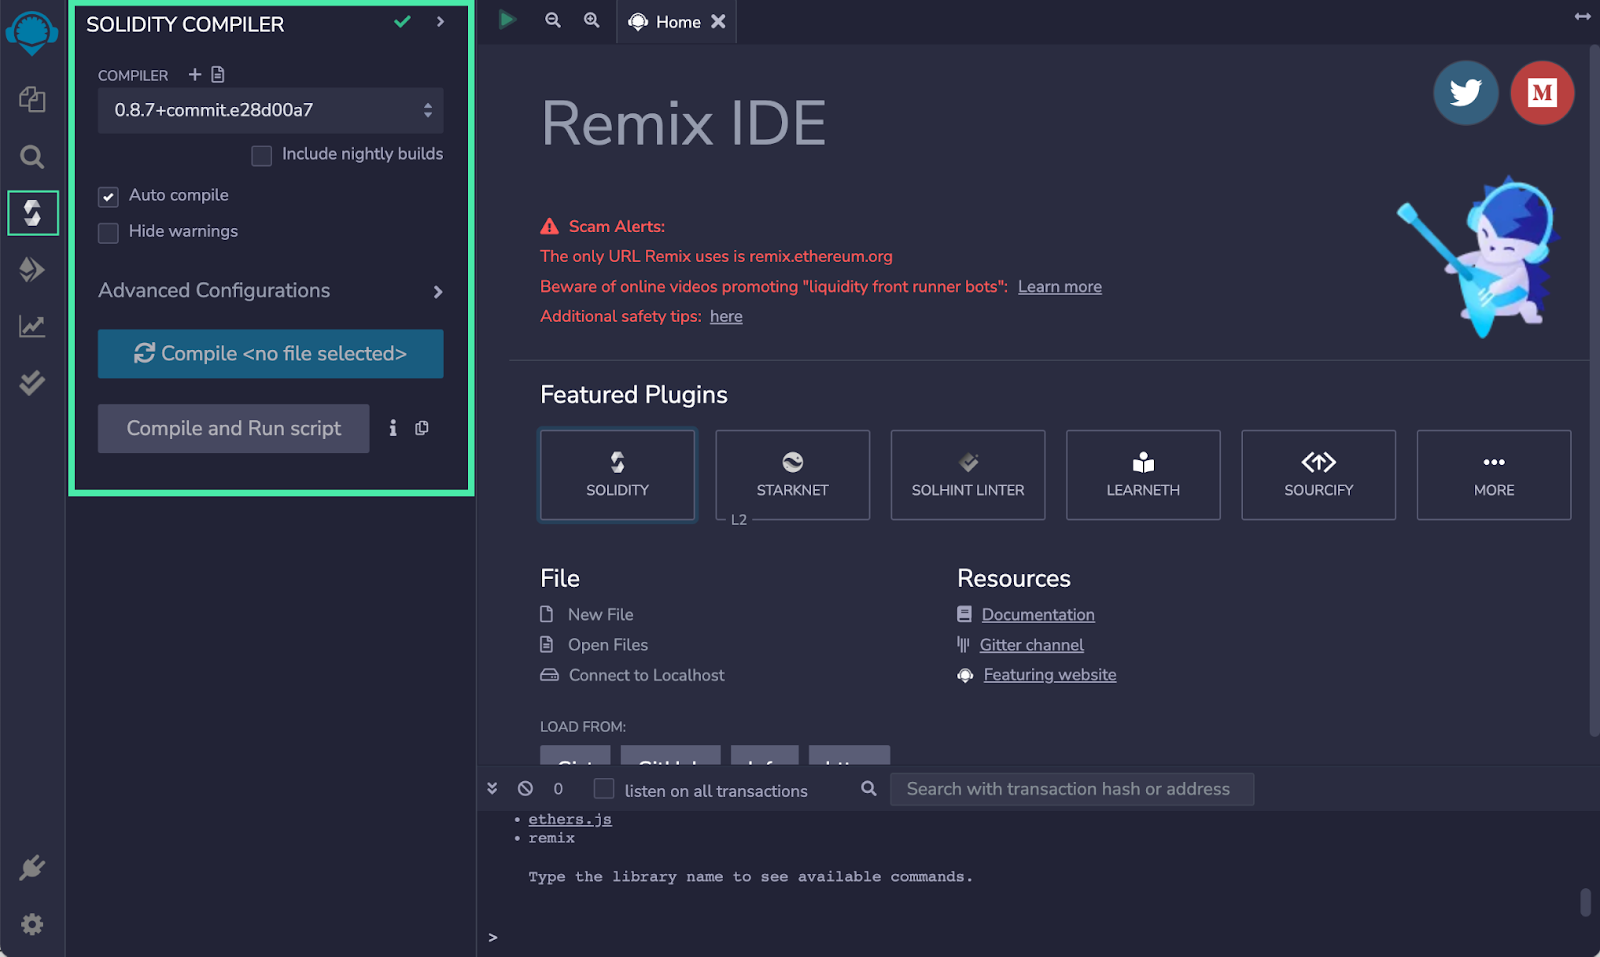The image size is (1600, 957).
Task: Clear the terminal console with the block icon
Action: [525, 788]
